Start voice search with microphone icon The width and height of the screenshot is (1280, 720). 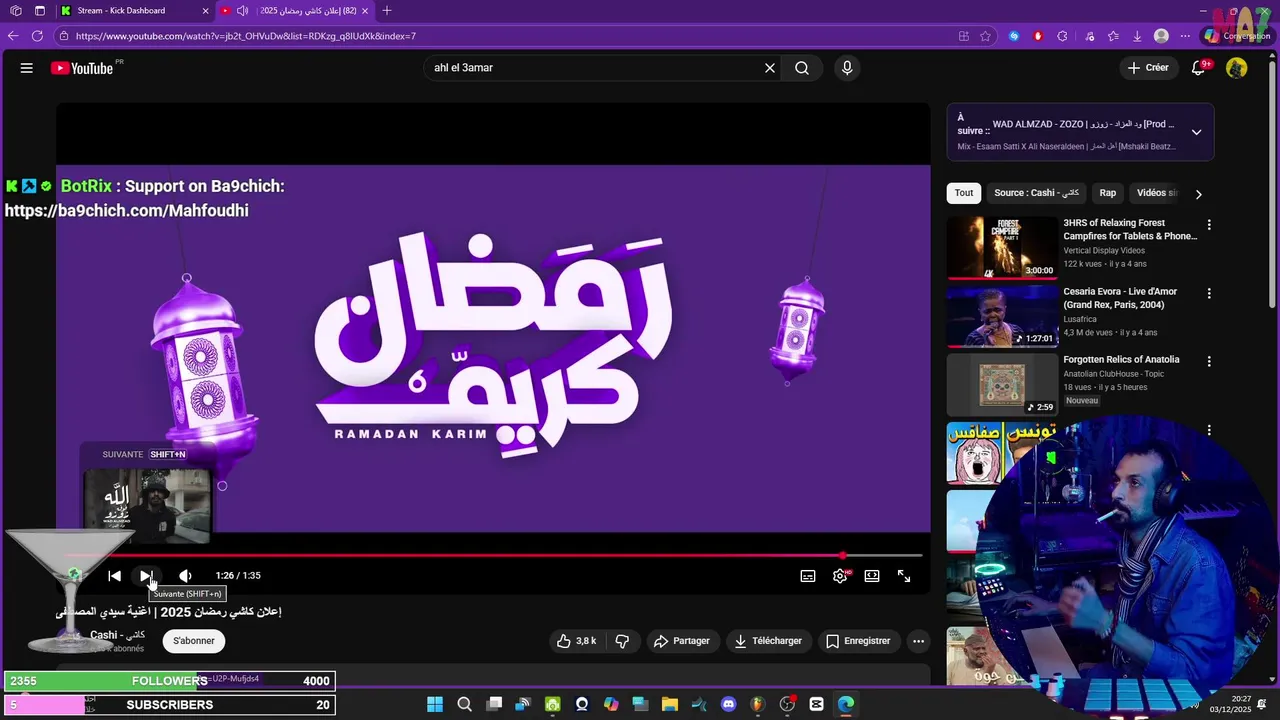(x=847, y=68)
